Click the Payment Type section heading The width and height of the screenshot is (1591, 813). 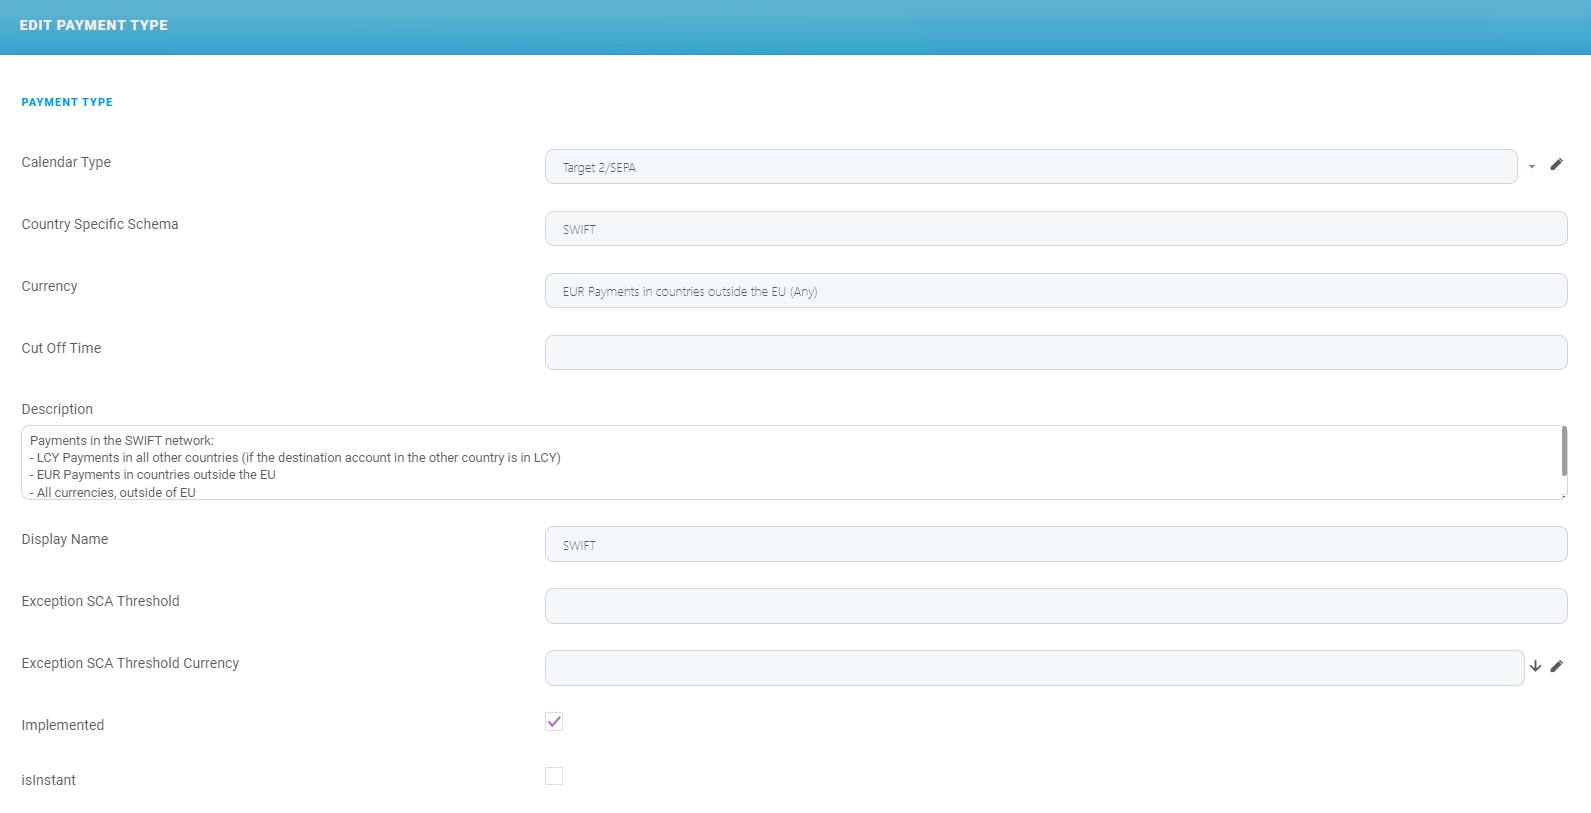pyautogui.click(x=67, y=102)
